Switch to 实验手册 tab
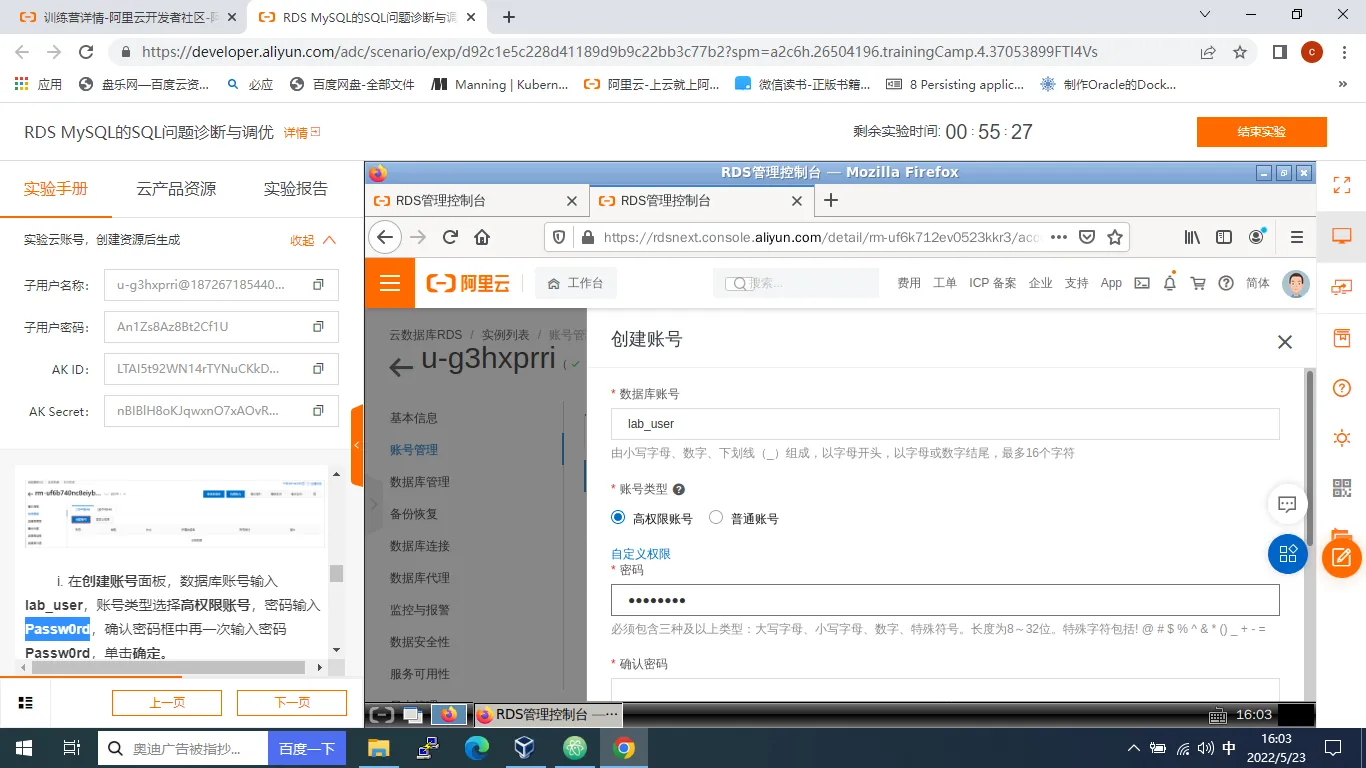This screenshot has width=1366, height=768. click(56, 188)
